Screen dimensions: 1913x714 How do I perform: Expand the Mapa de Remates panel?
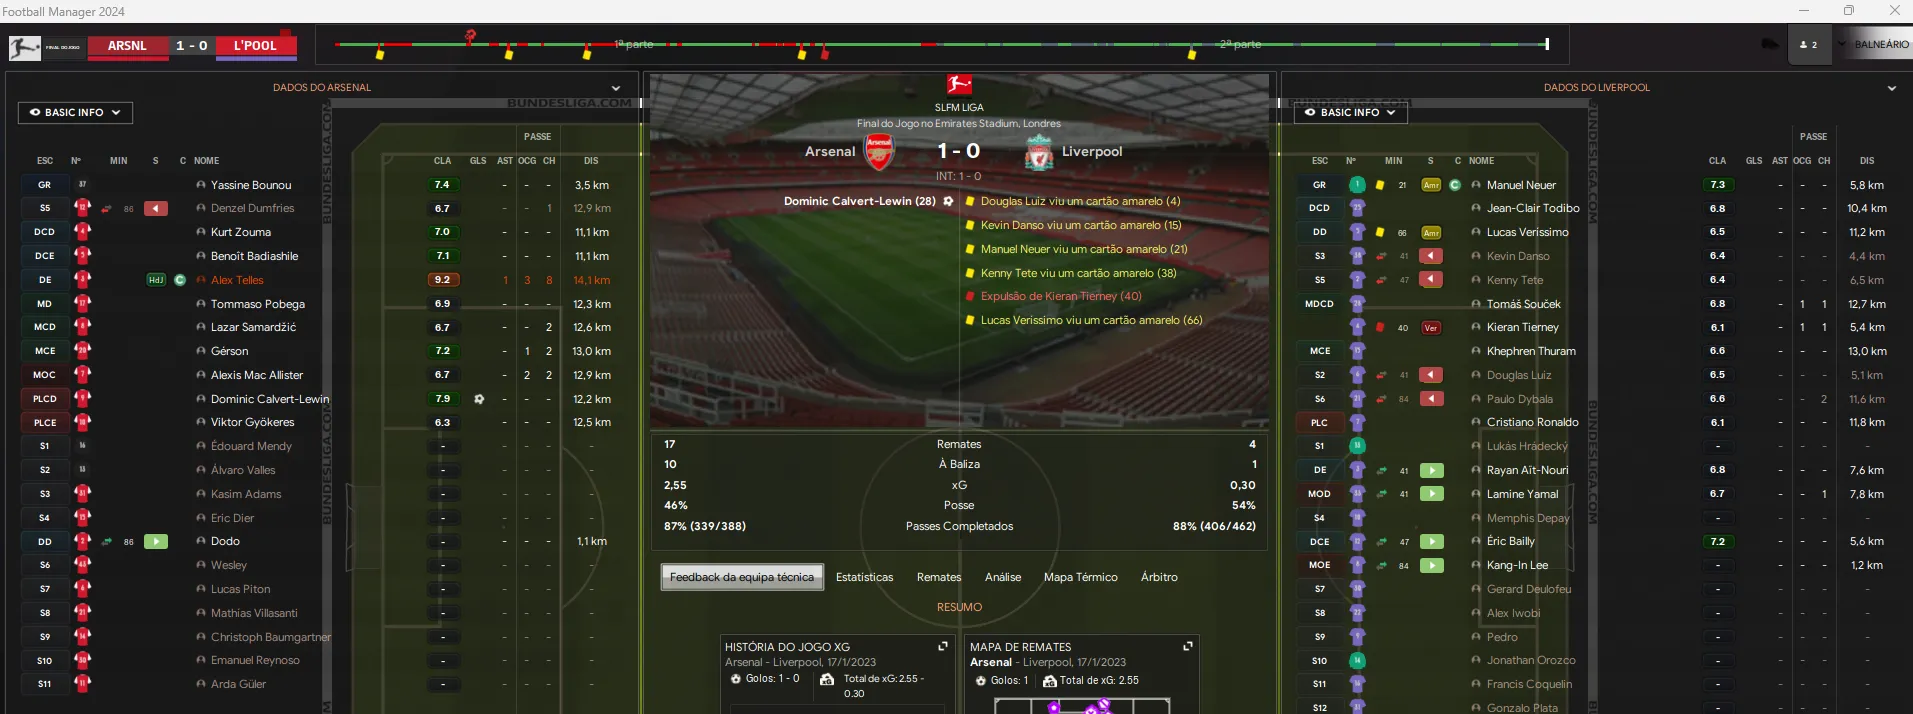coord(1187,647)
